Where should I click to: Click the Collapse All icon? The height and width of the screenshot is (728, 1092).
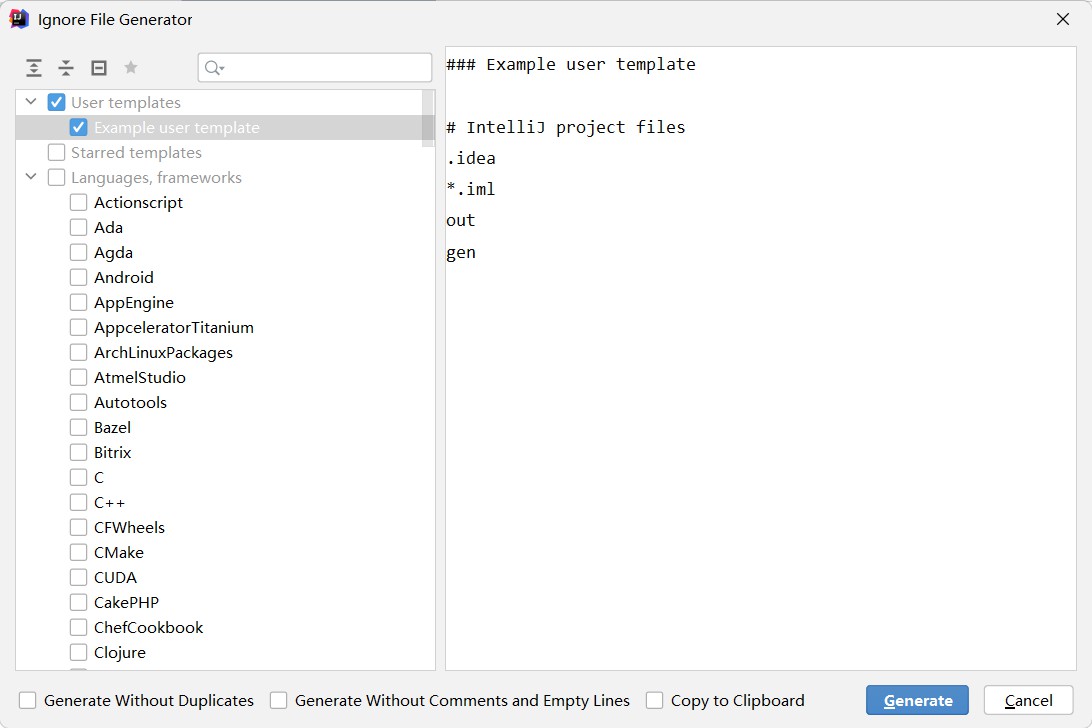click(x=66, y=68)
